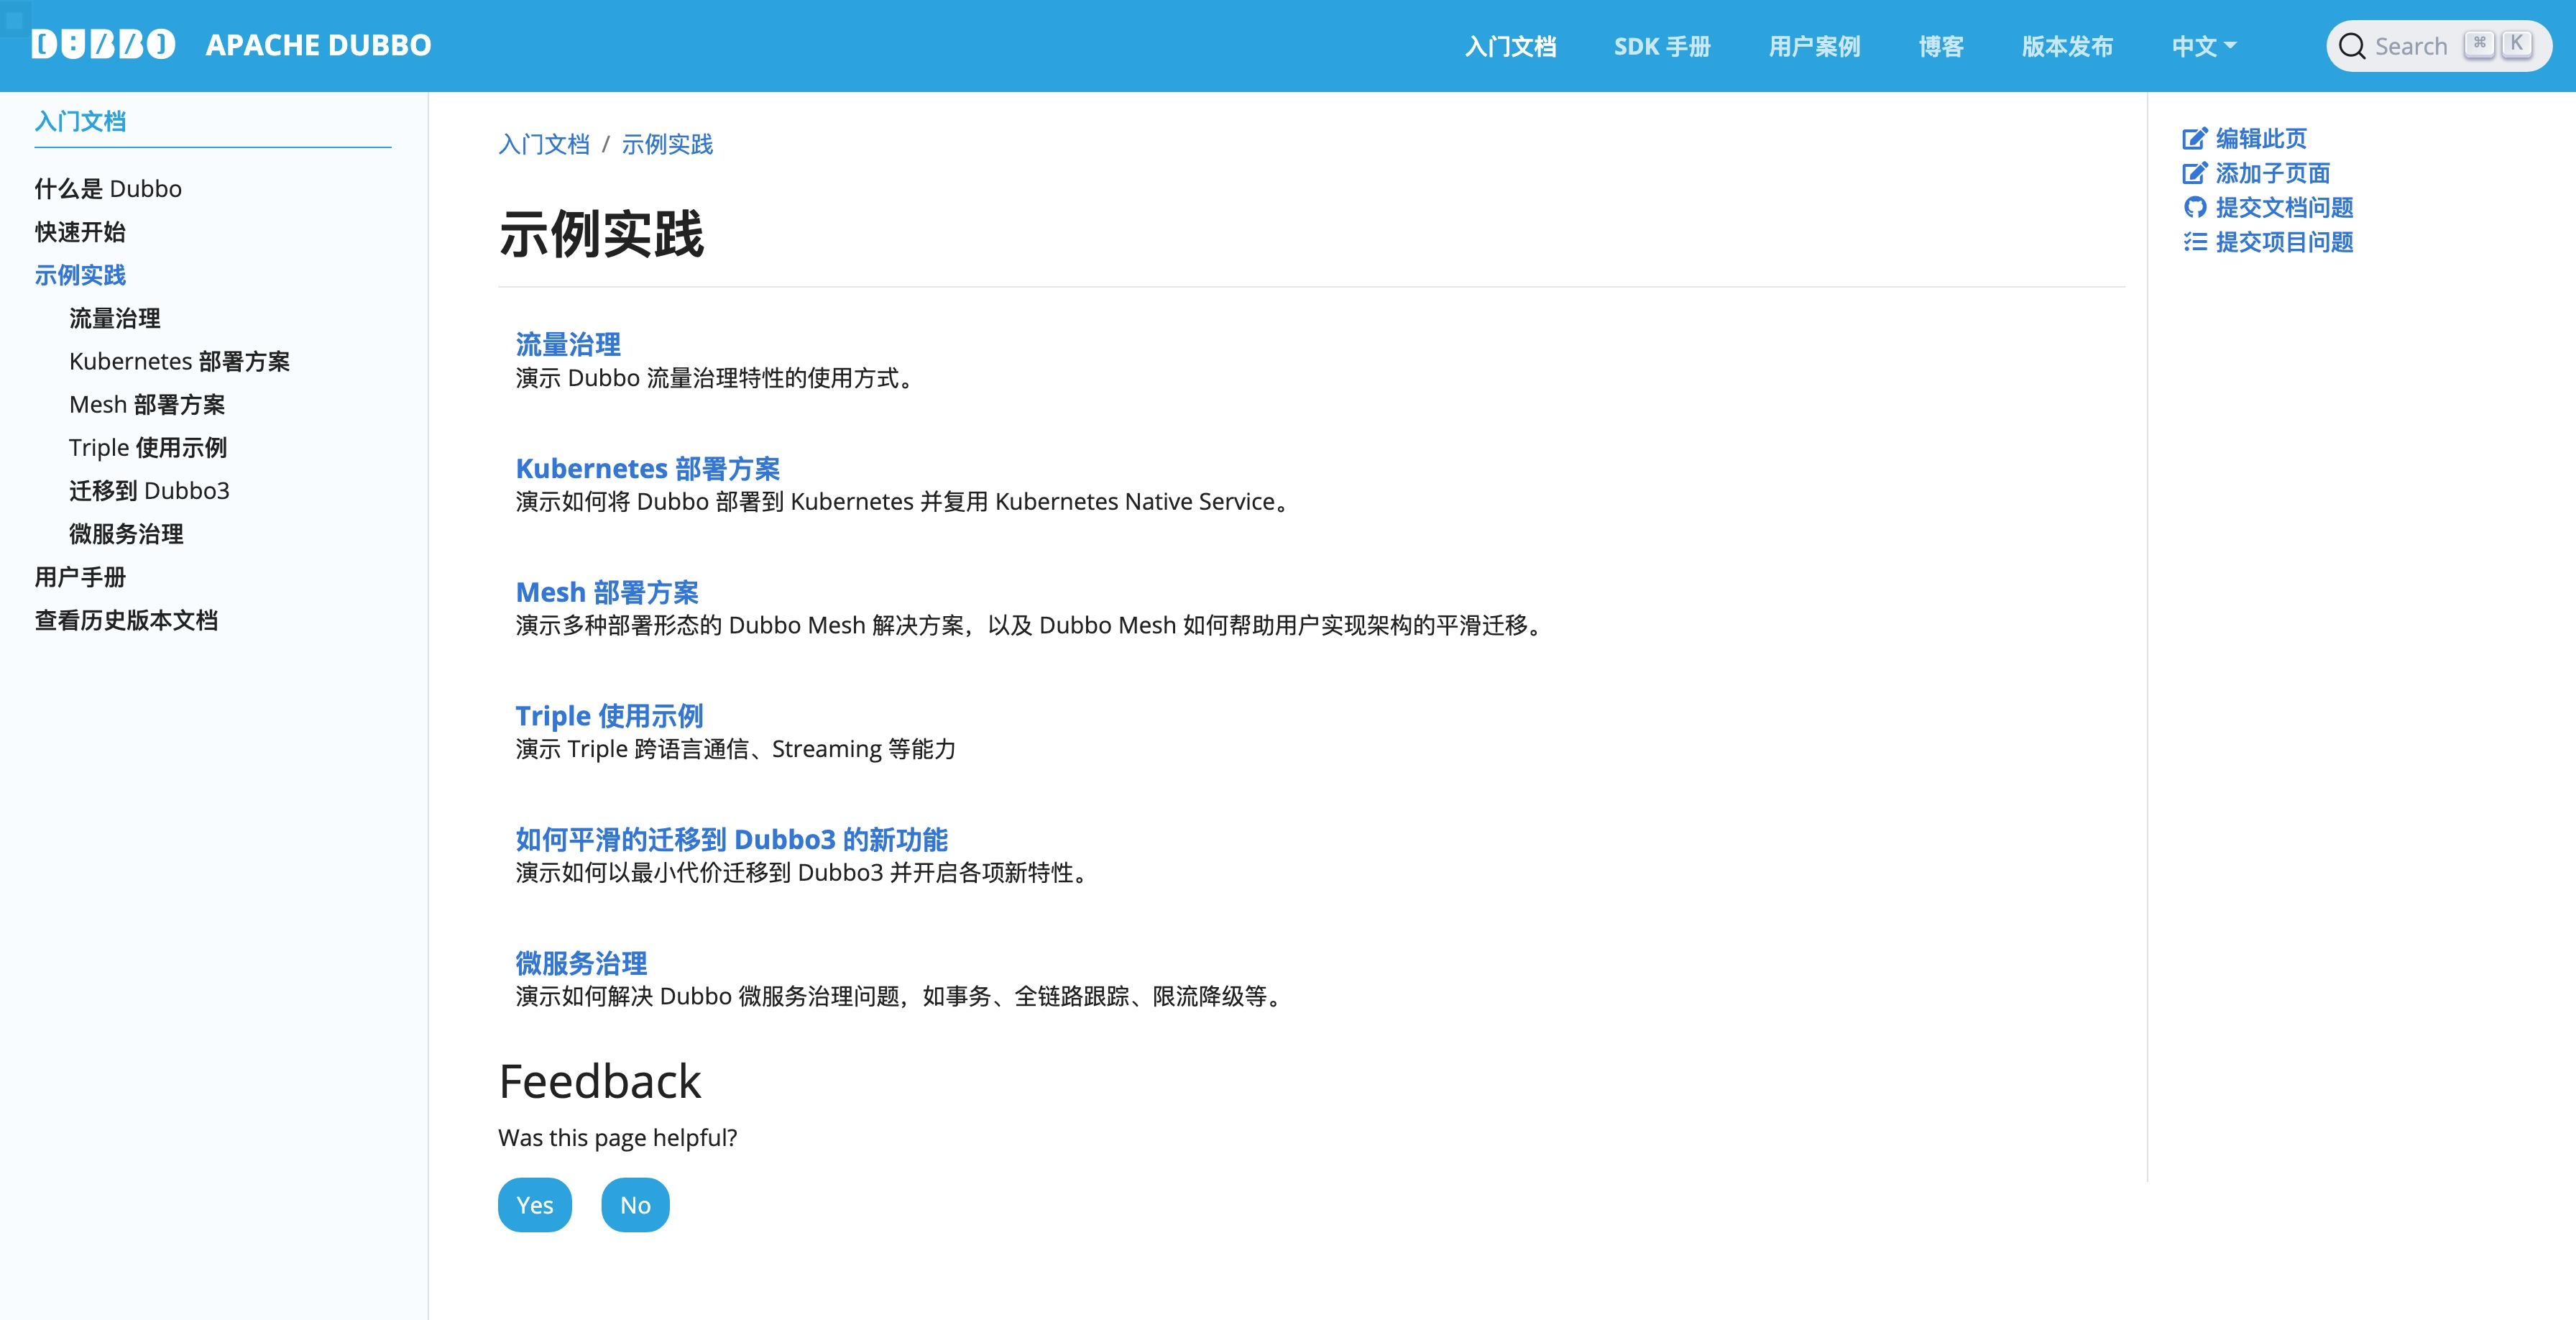
Task: Click the edit page pencil icon
Action: (x=2194, y=138)
